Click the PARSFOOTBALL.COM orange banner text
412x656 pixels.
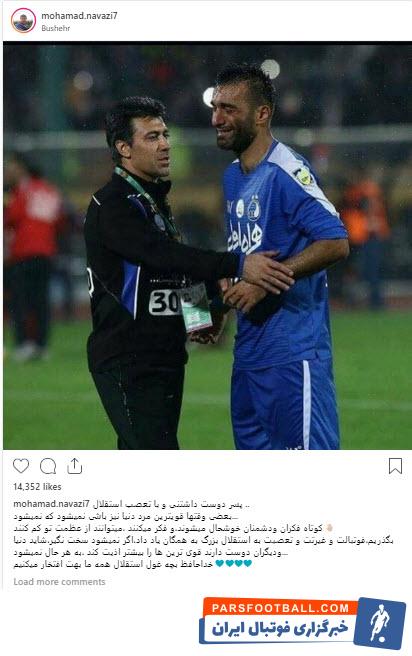click(x=279, y=608)
